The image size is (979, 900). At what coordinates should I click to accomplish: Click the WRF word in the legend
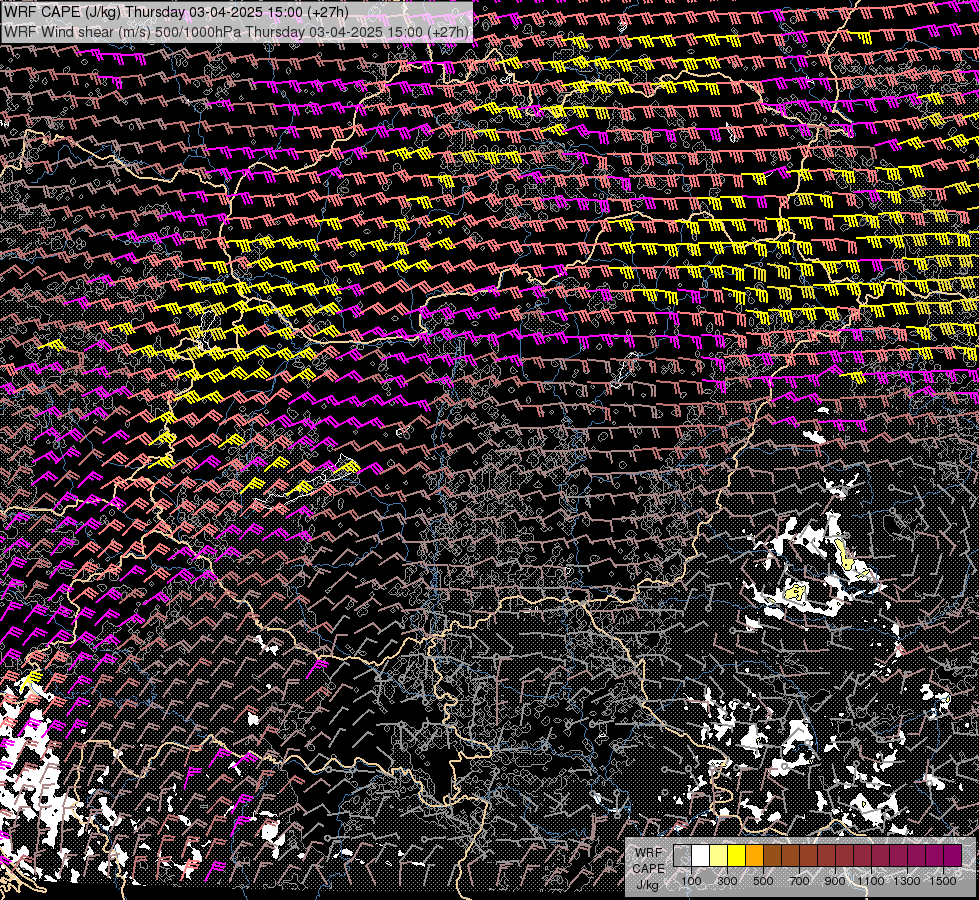click(x=649, y=853)
